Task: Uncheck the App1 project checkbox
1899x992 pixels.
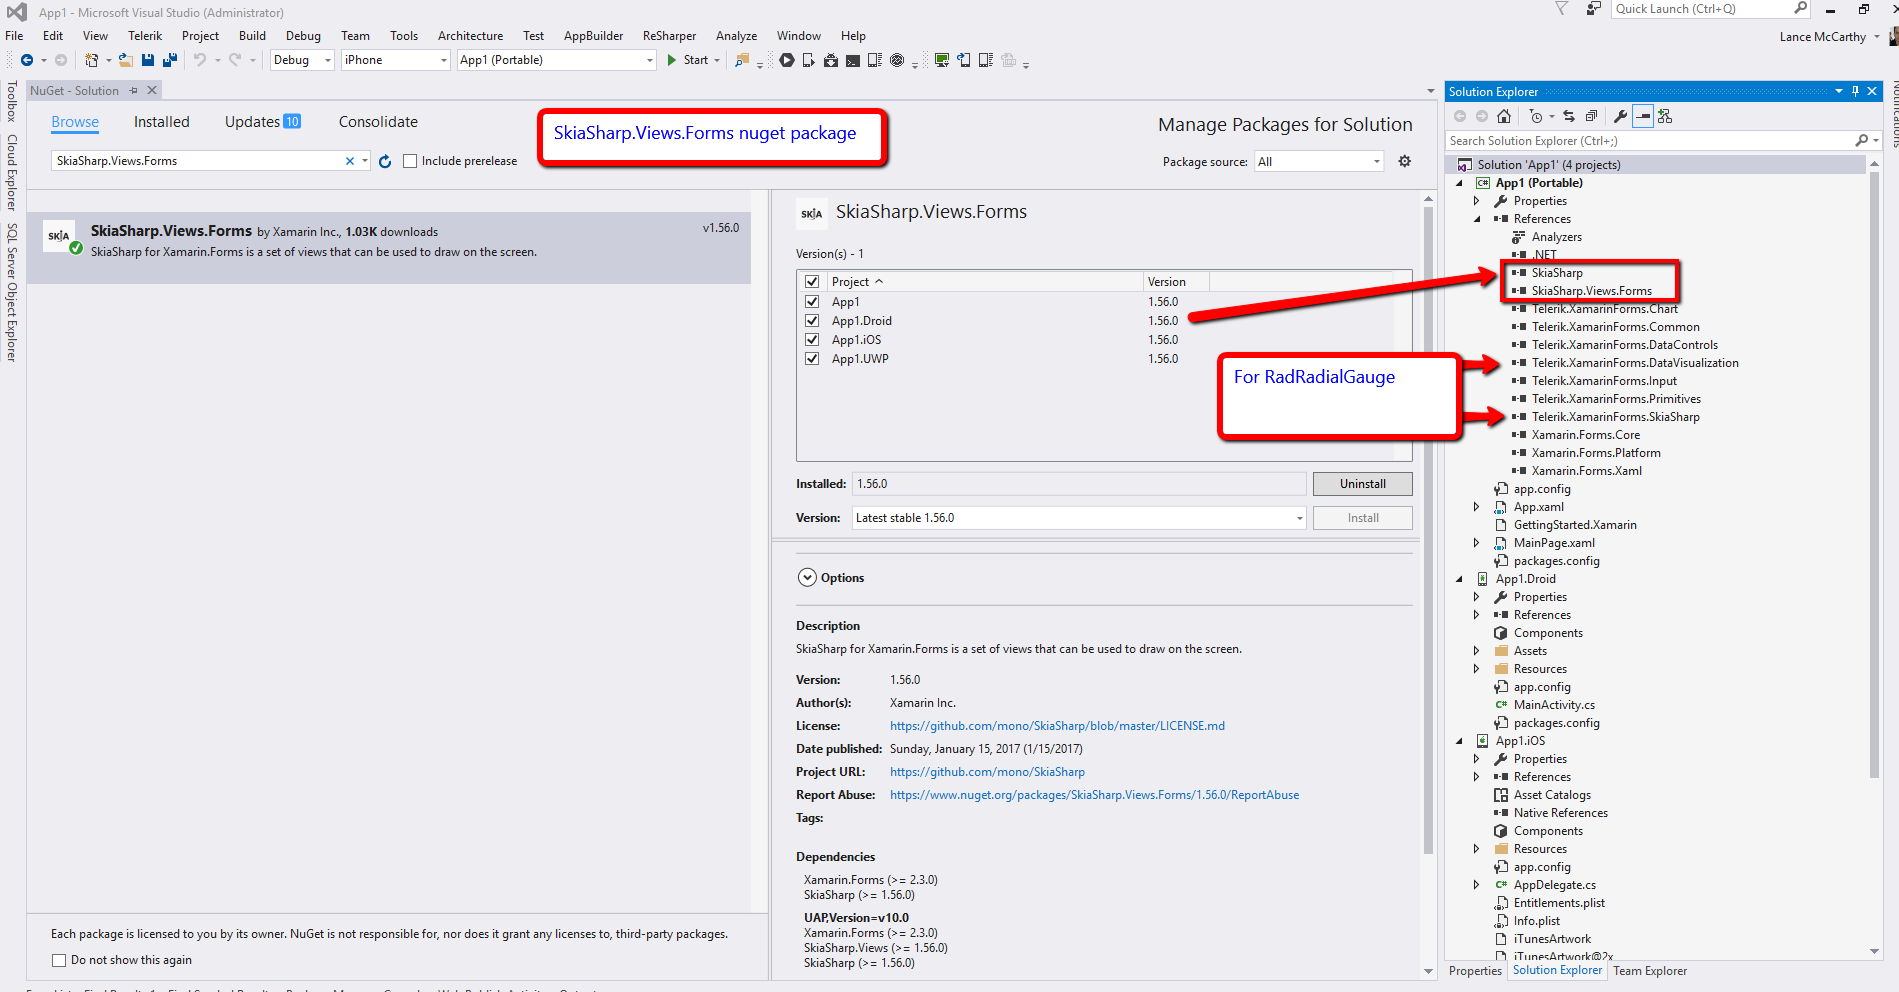Action: click(x=812, y=302)
